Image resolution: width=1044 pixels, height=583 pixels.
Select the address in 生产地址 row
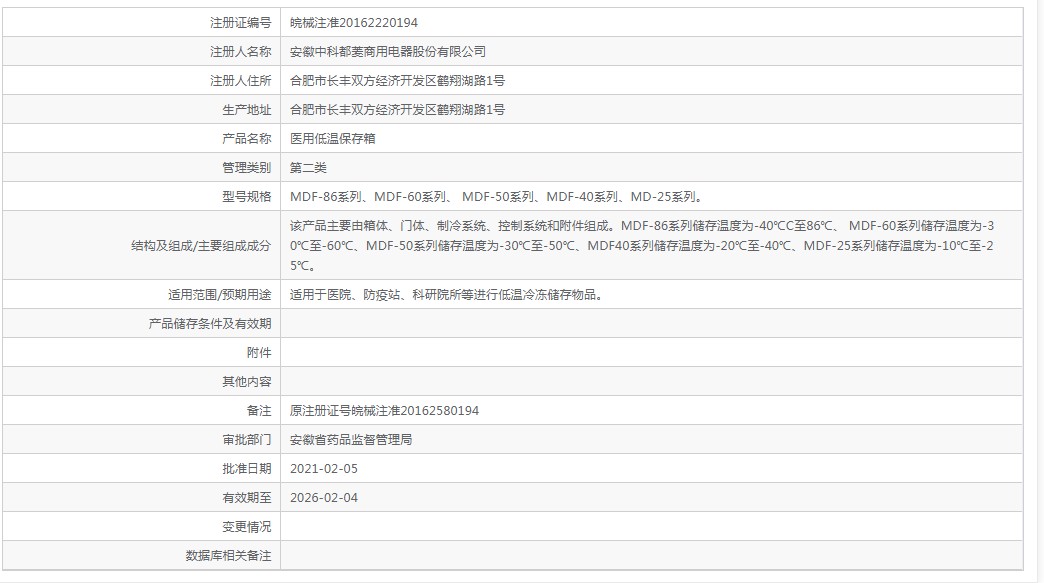tap(397, 110)
